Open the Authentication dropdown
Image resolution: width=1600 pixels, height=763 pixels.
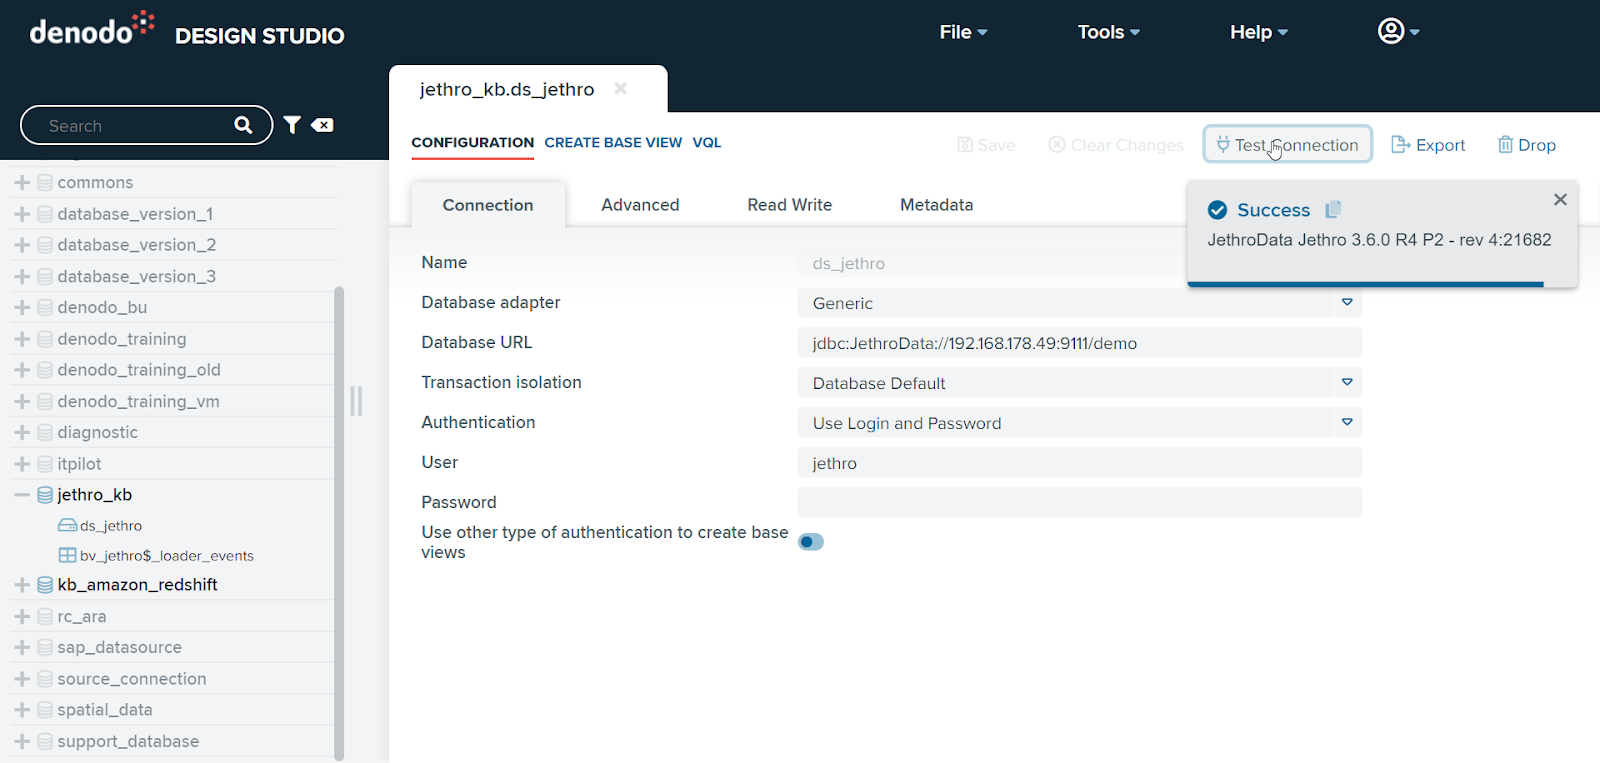pos(1347,423)
